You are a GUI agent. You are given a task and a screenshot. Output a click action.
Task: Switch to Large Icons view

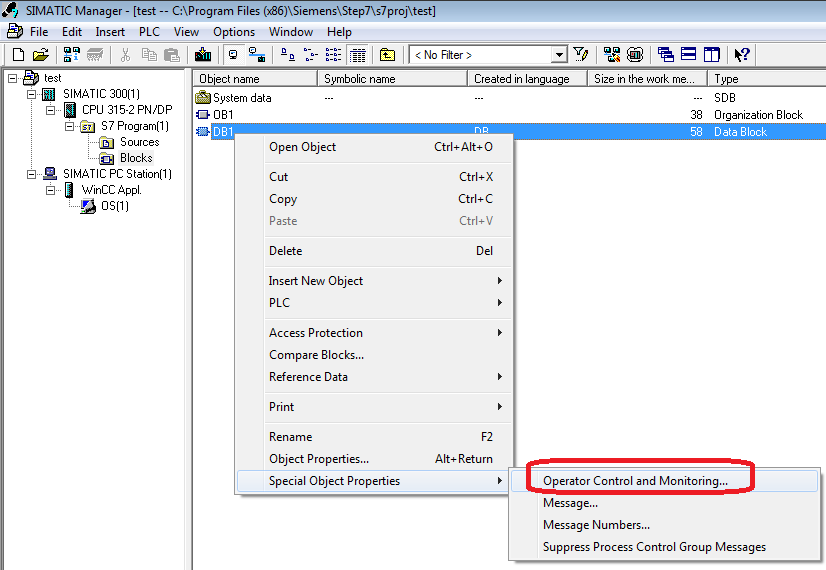(x=287, y=55)
